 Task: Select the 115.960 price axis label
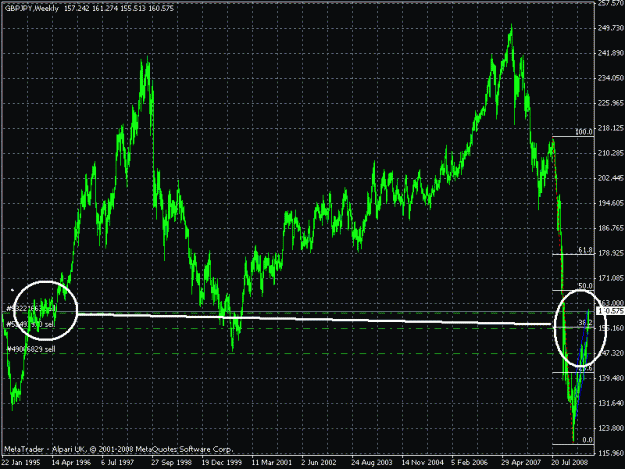tap(610, 453)
